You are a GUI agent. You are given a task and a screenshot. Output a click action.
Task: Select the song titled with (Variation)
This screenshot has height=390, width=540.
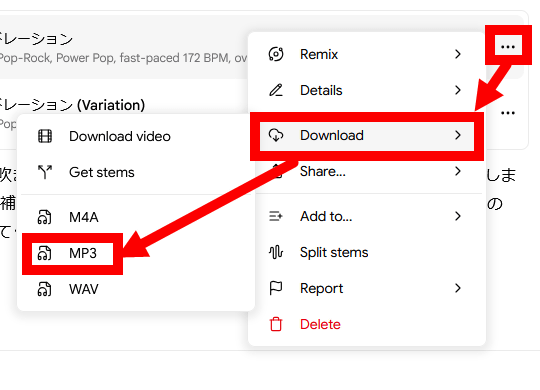coord(72,105)
